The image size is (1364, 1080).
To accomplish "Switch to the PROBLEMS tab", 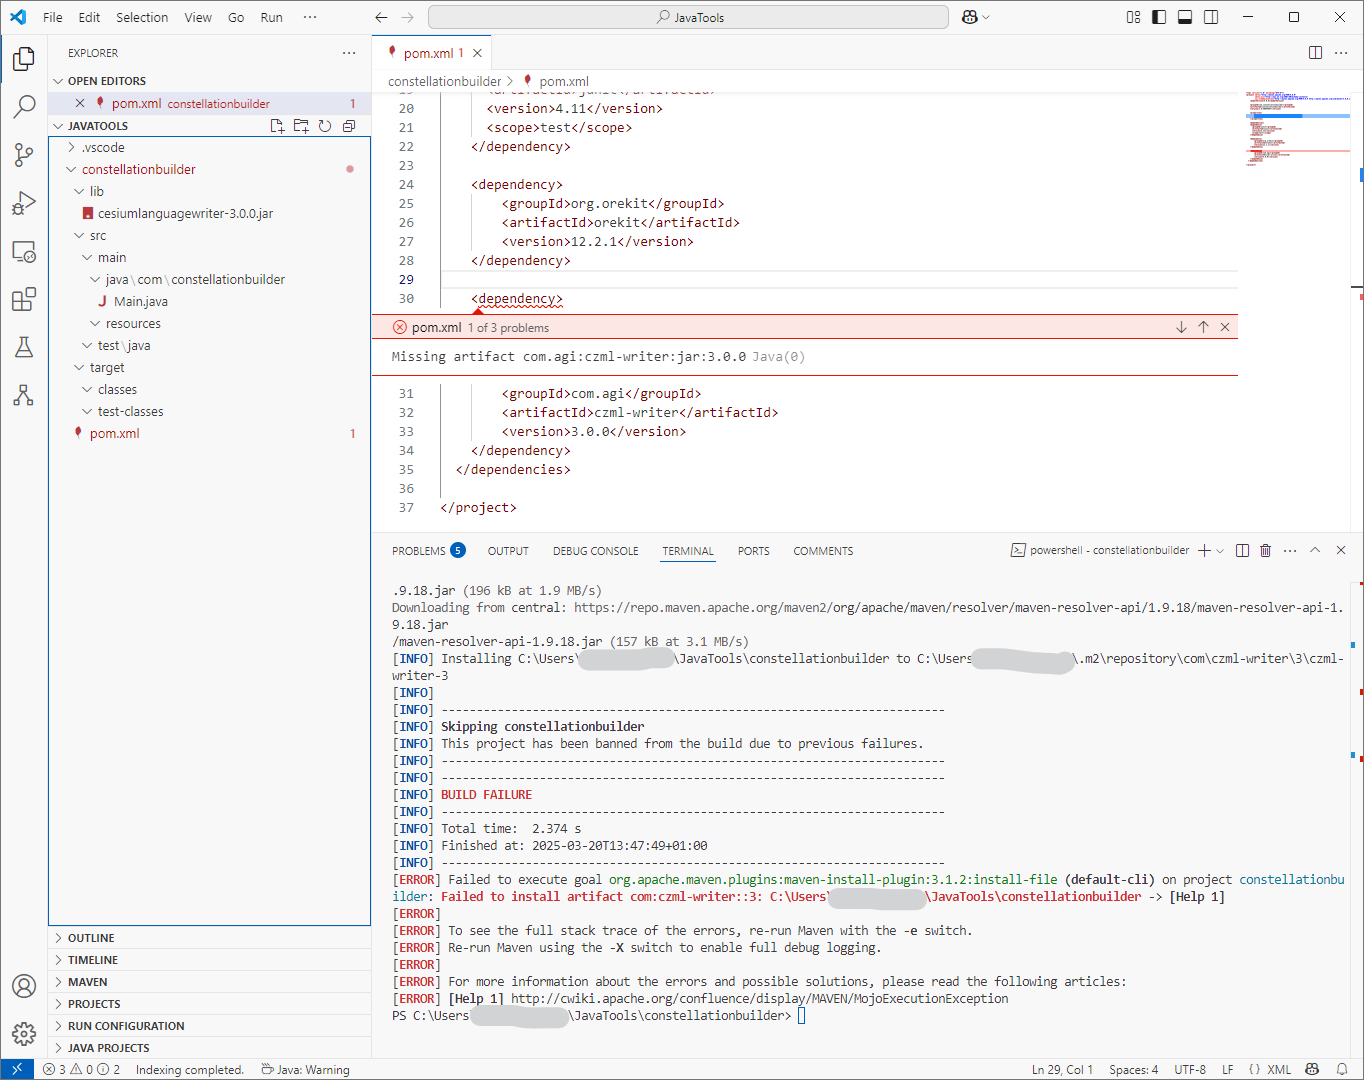I will 428,551.
